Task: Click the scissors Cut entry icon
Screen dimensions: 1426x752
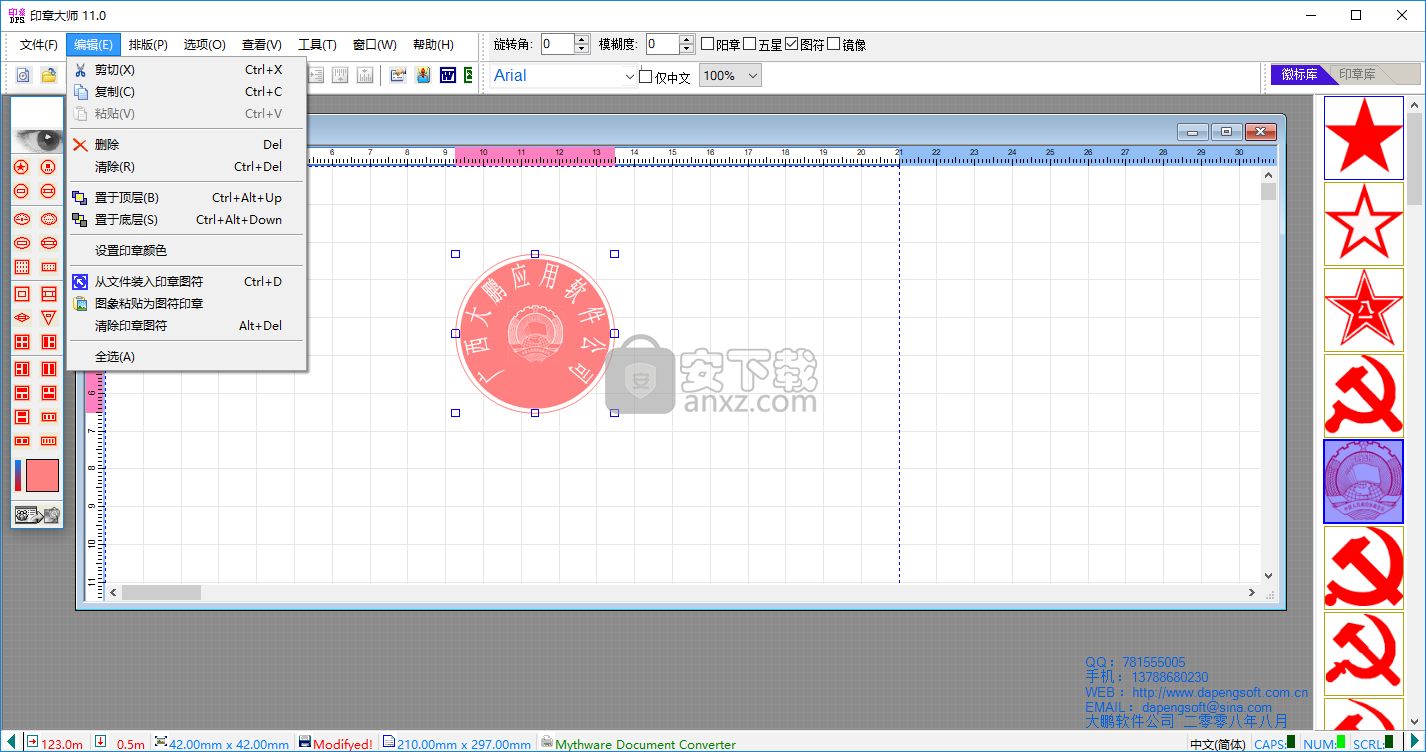Action: point(80,70)
